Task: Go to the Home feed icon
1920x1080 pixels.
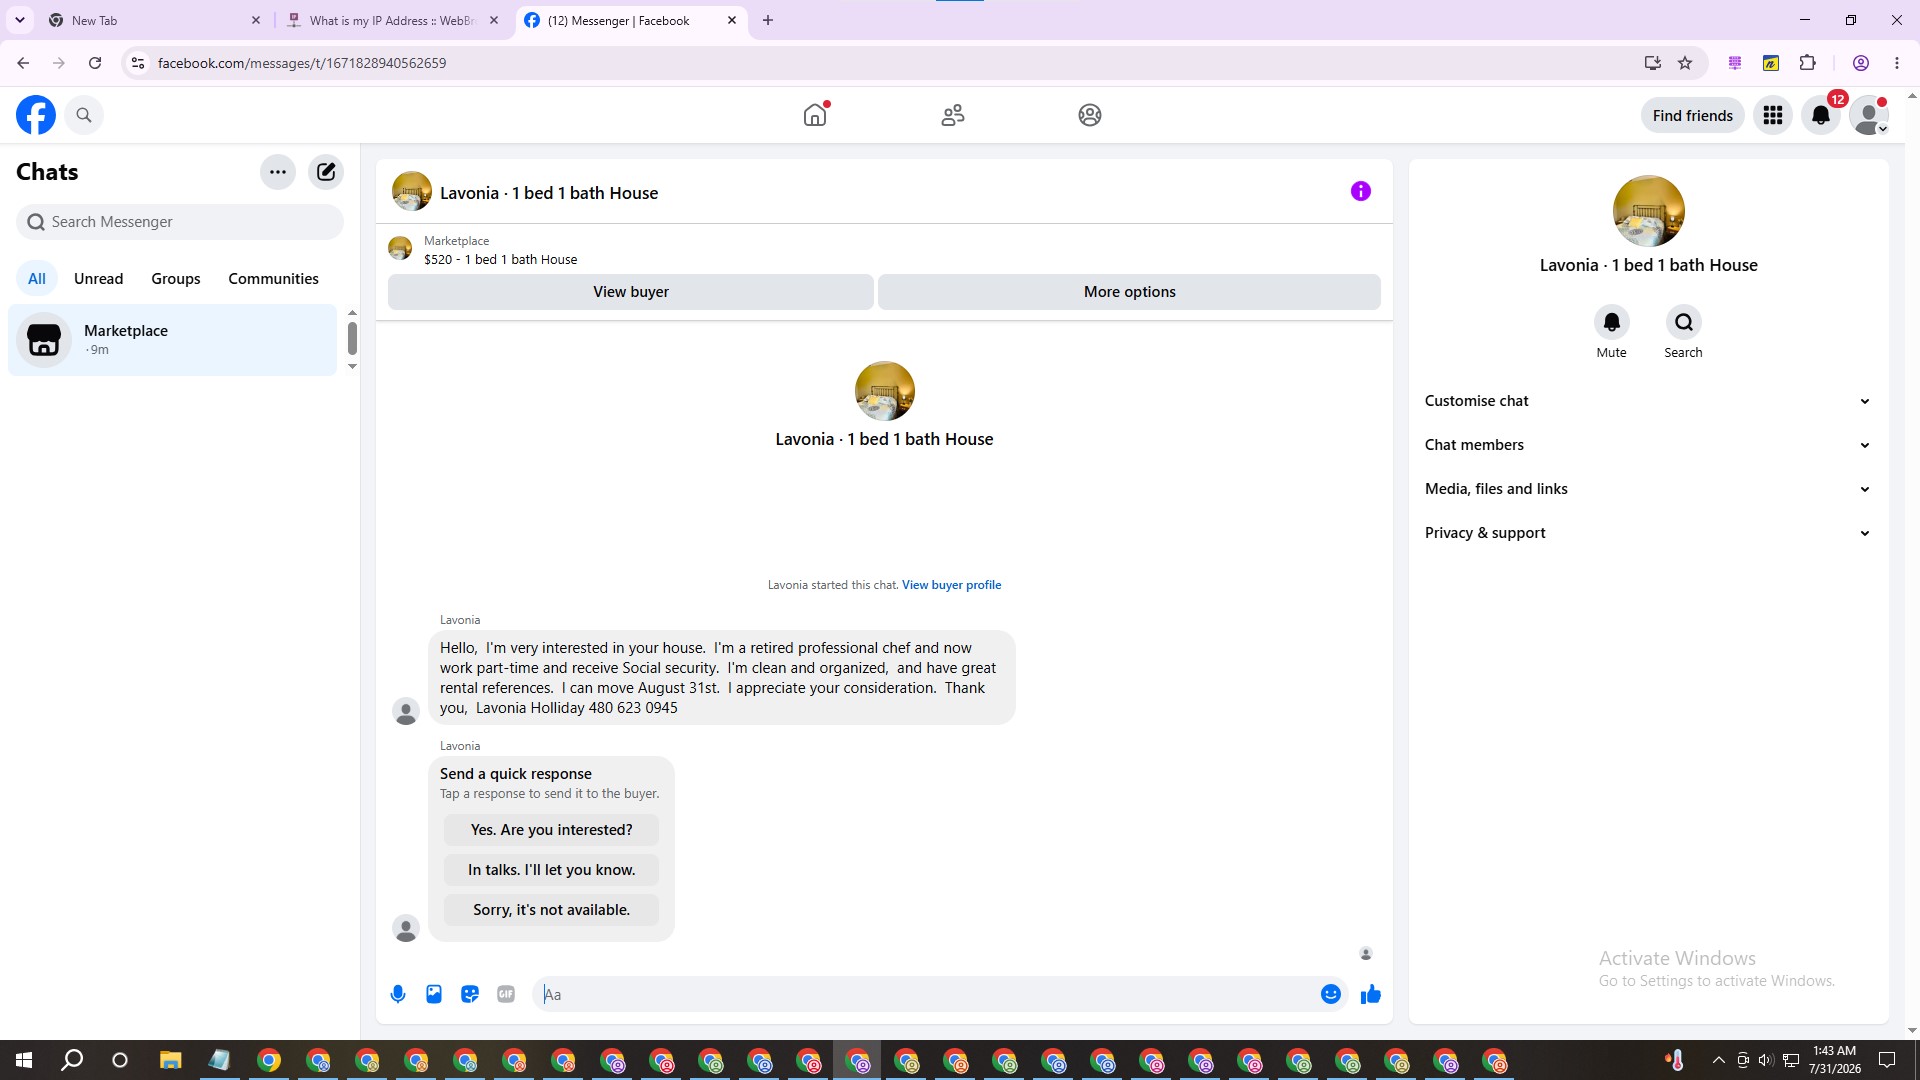Action: 815,115
